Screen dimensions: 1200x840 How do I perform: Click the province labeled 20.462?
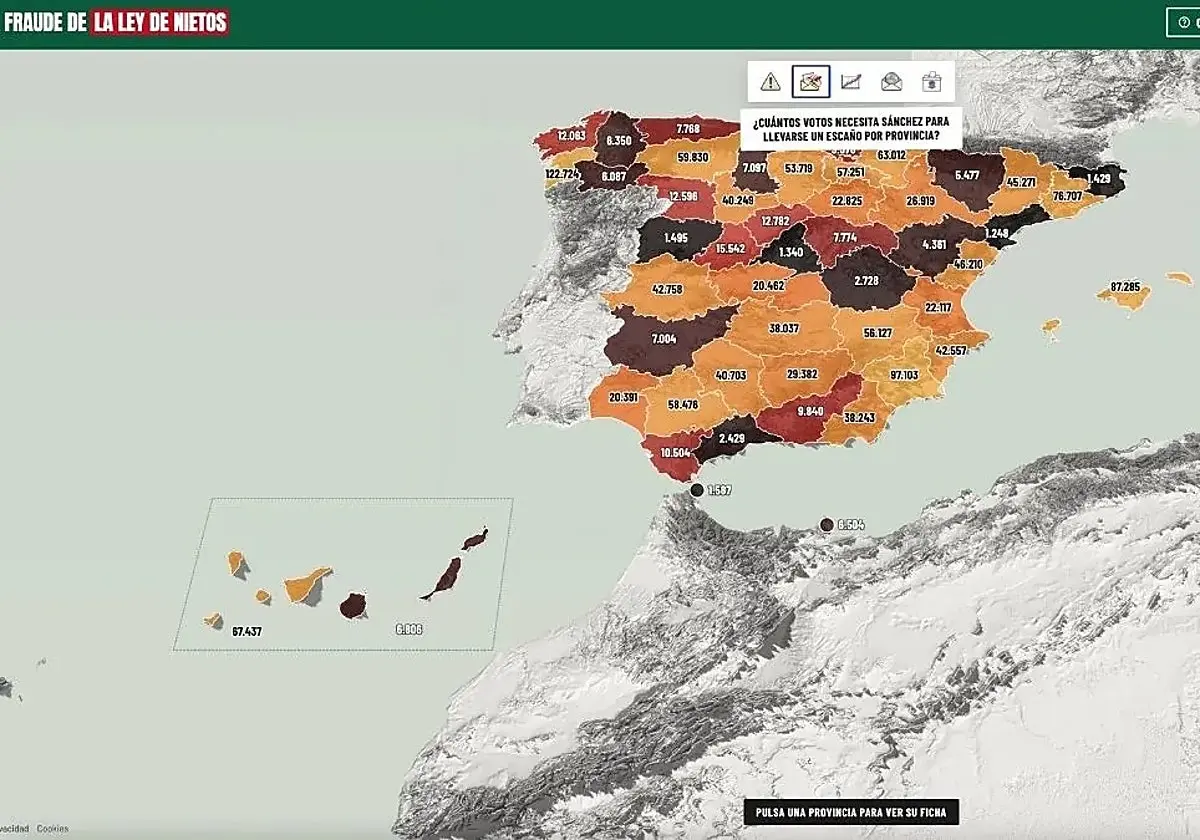tap(768, 286)
